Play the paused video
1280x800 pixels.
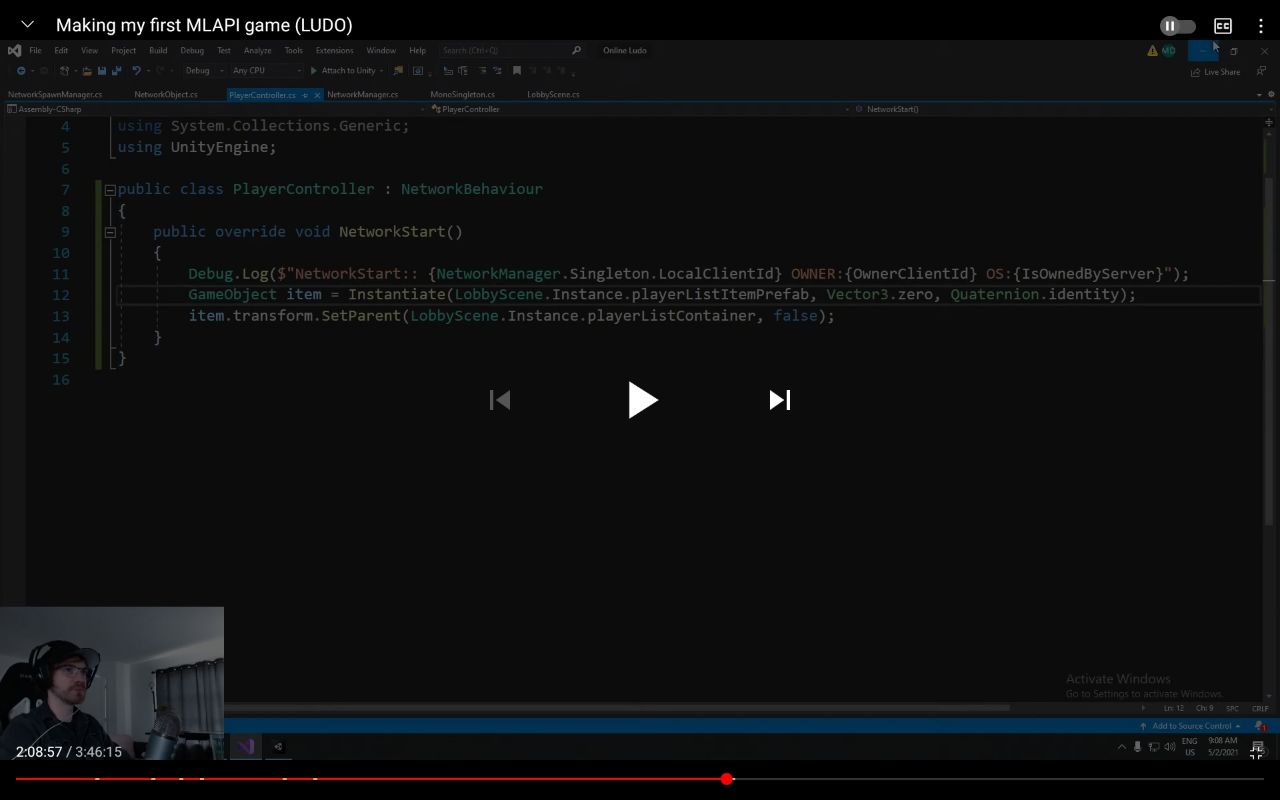tap(641, 400)
